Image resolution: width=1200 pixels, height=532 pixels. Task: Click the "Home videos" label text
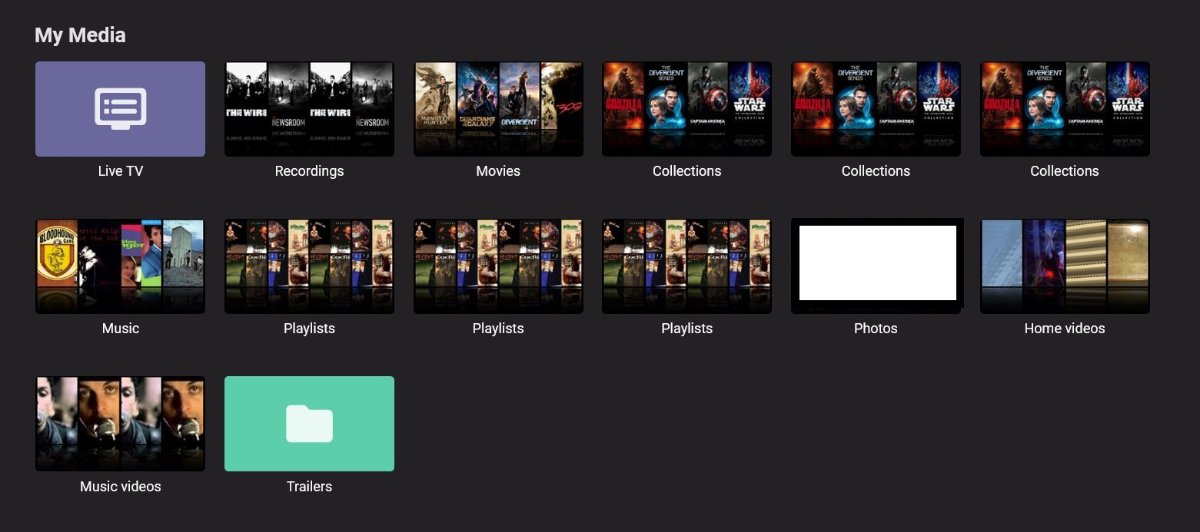tap(1065, 328)
